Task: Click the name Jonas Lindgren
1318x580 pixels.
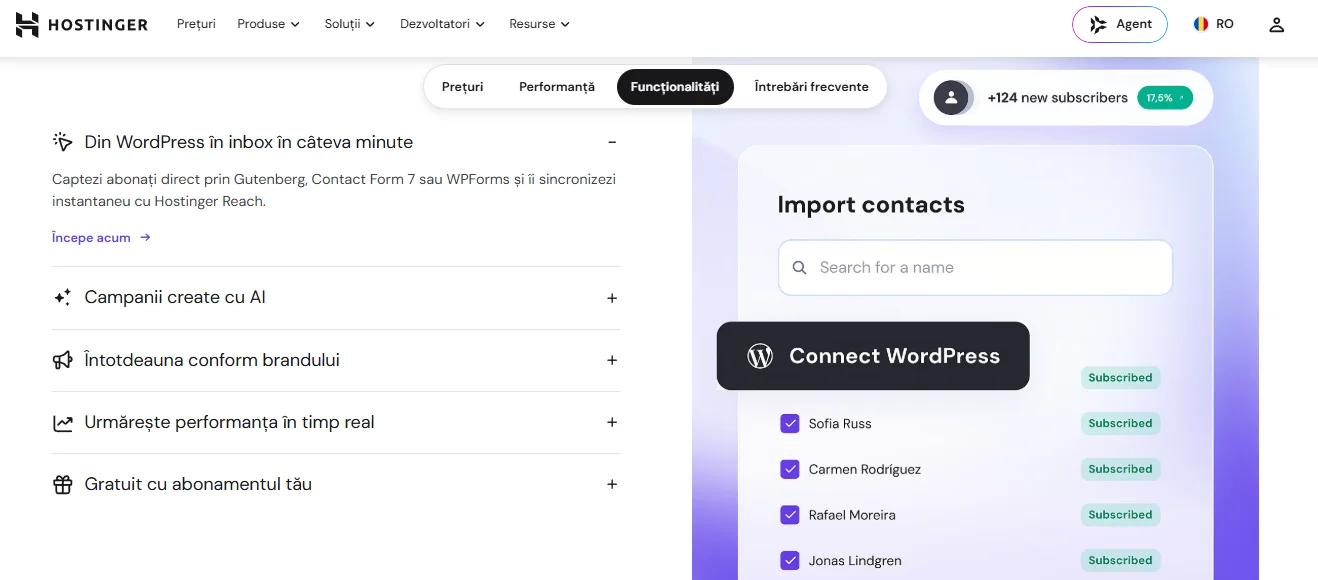Action: pyautogui.click(x=855, y=562)
